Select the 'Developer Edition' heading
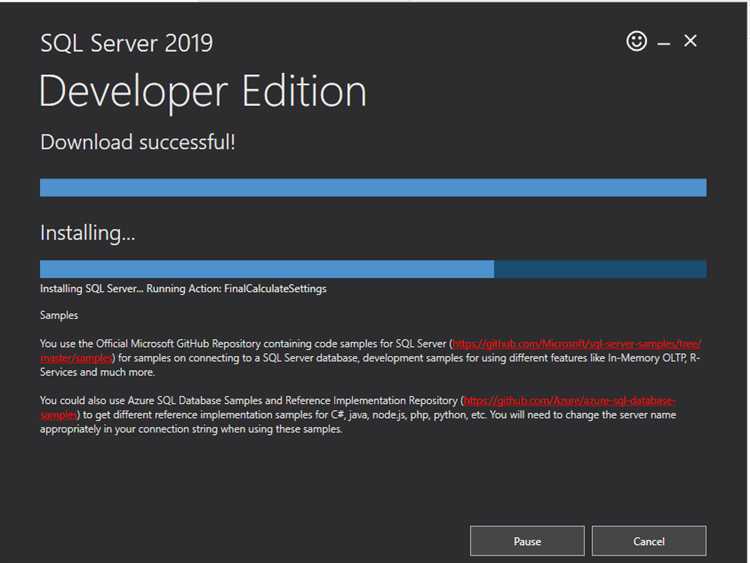Image resolution: width=750 pixels, height=563 pixels. click(x=203, y=91)
